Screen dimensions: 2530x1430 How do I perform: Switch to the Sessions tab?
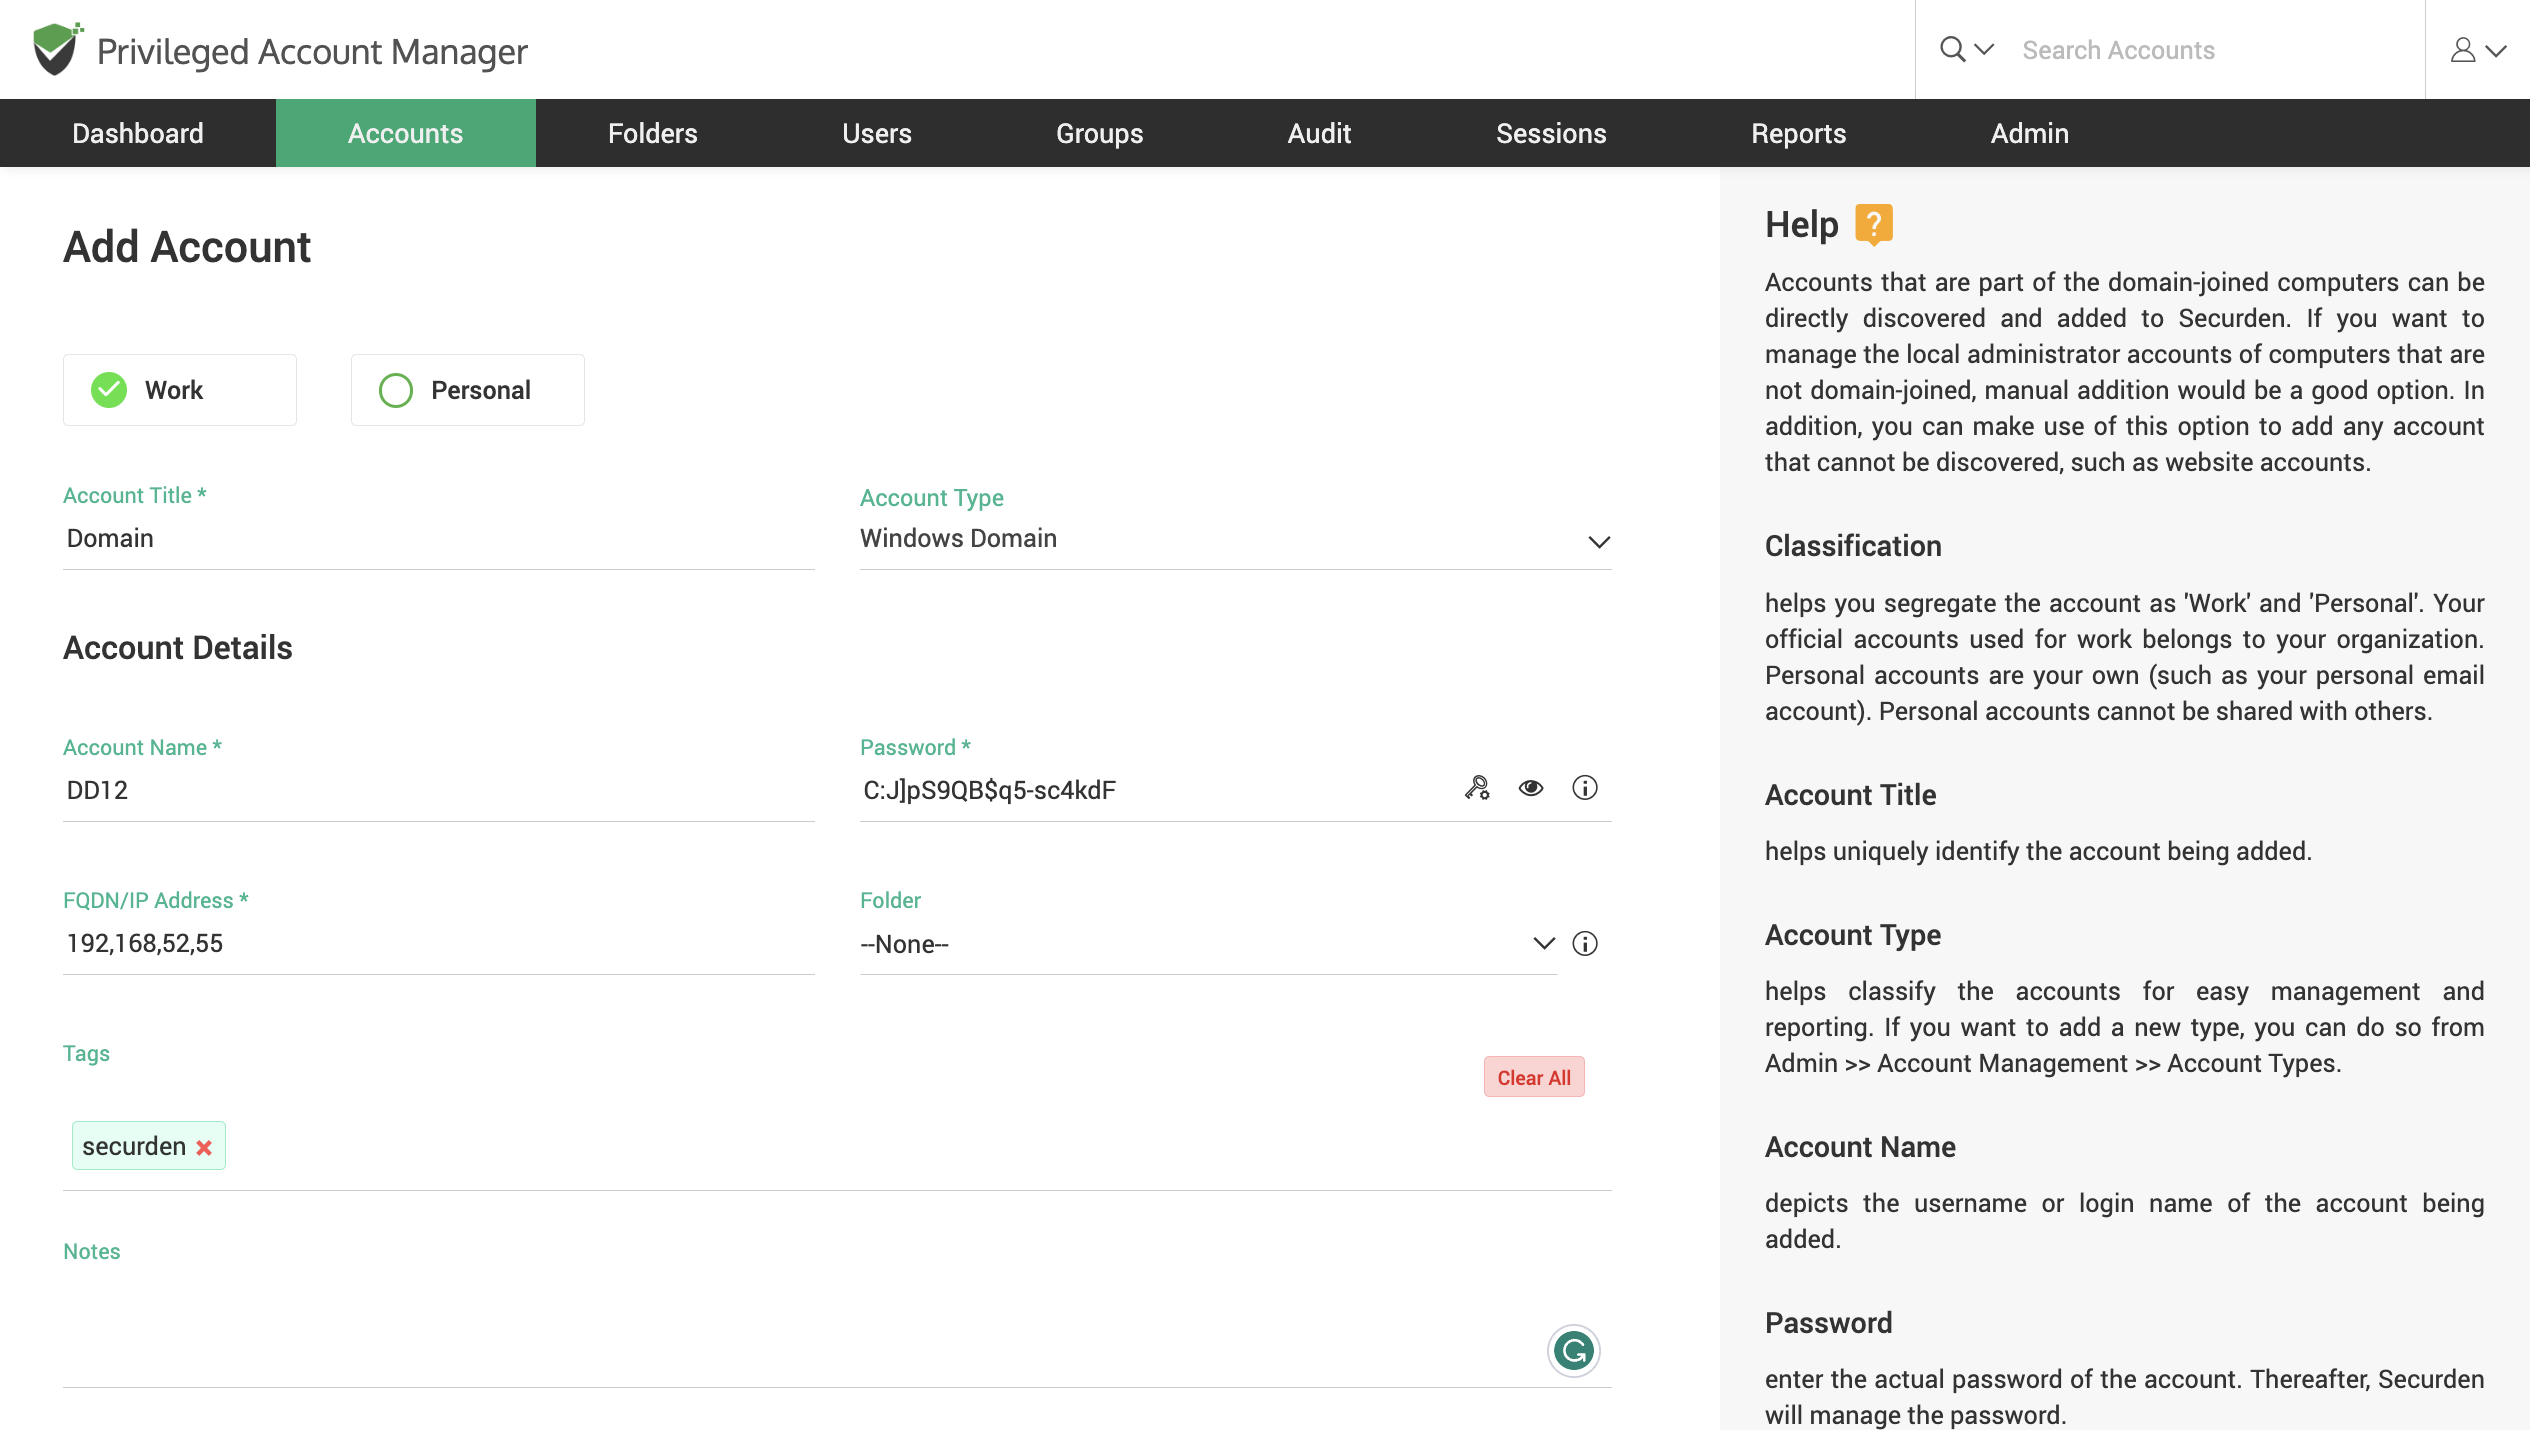coord(1551,133)
